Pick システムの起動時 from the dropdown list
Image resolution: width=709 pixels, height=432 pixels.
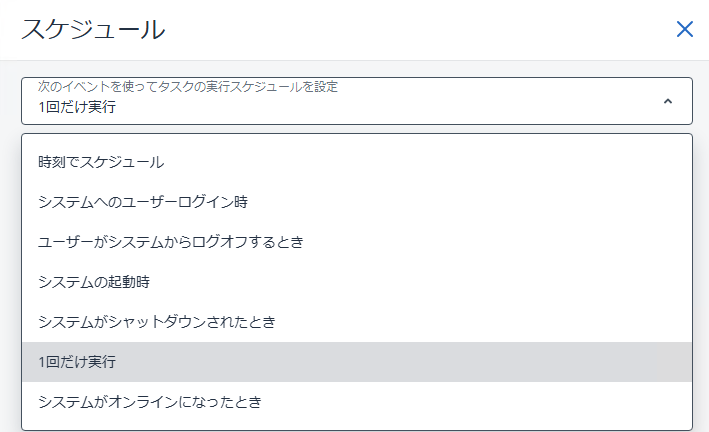coord(94,281)
